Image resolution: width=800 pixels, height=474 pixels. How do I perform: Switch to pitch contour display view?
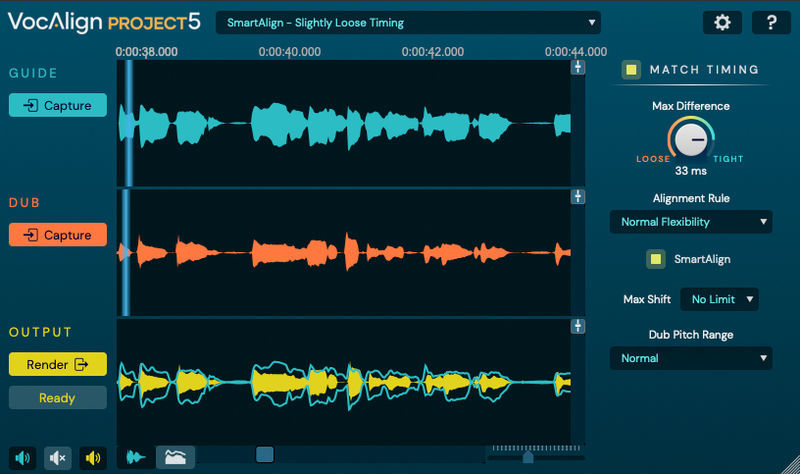175,457
